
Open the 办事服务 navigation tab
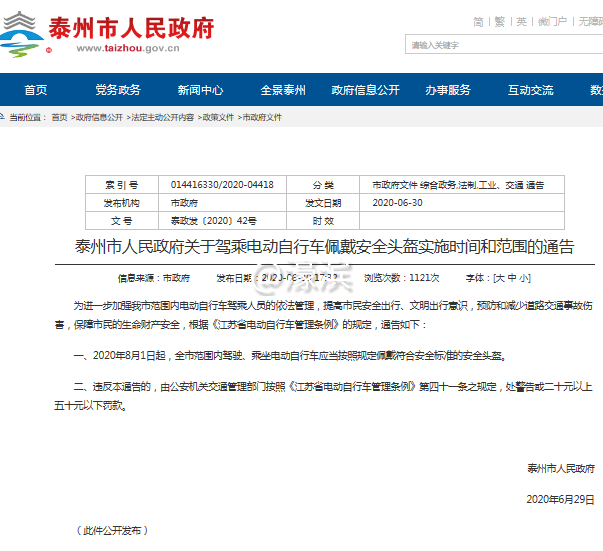click(447, 90)
